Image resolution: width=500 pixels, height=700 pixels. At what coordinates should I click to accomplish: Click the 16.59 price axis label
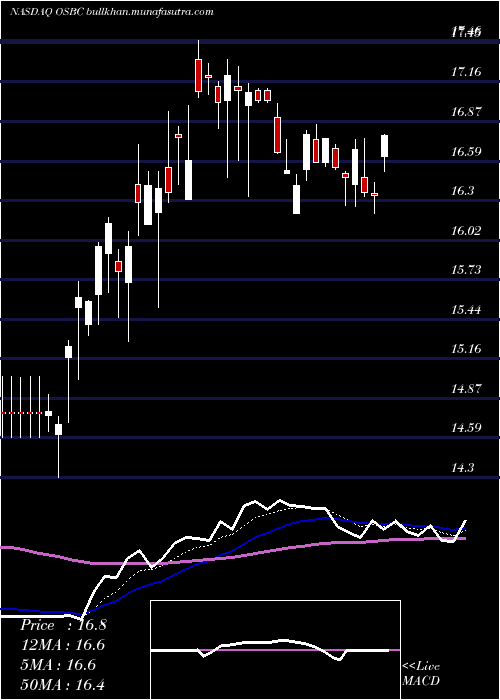coord(466,151)
